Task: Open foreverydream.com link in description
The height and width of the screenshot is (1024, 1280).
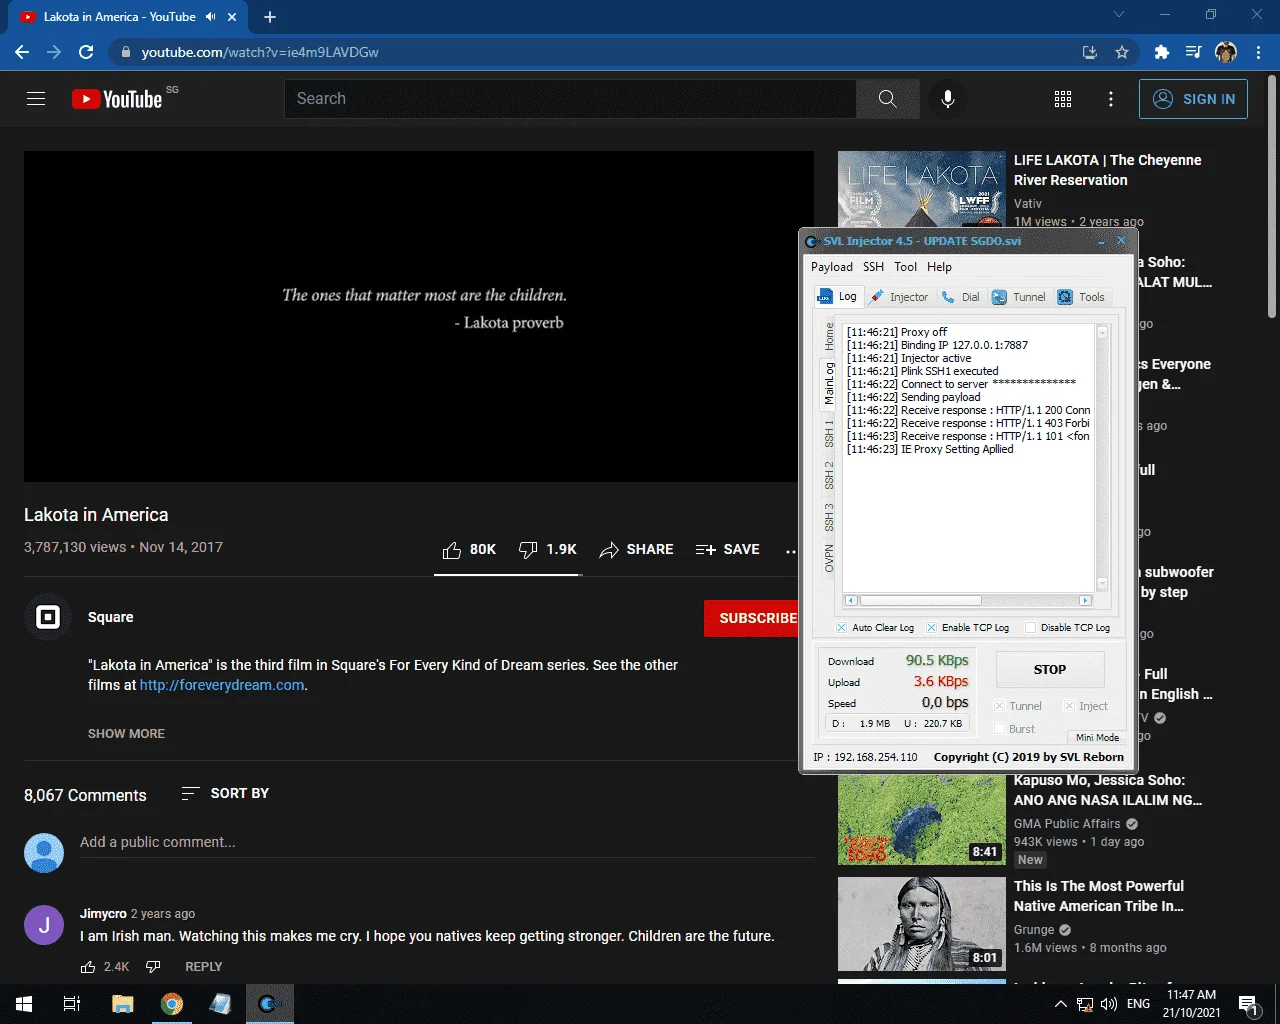Action: pyautogui.click(x=222, y=685)
